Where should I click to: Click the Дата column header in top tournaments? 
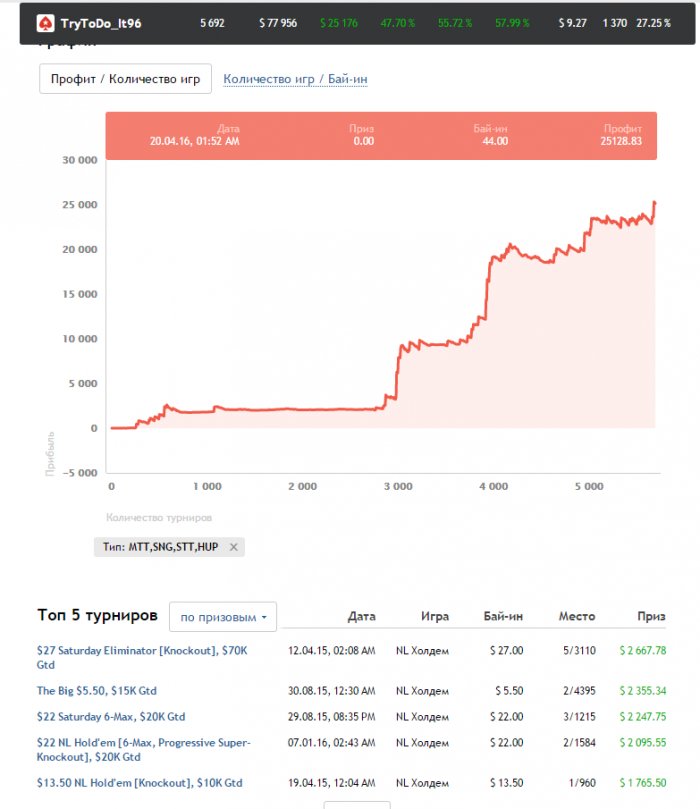coord(361,616)
